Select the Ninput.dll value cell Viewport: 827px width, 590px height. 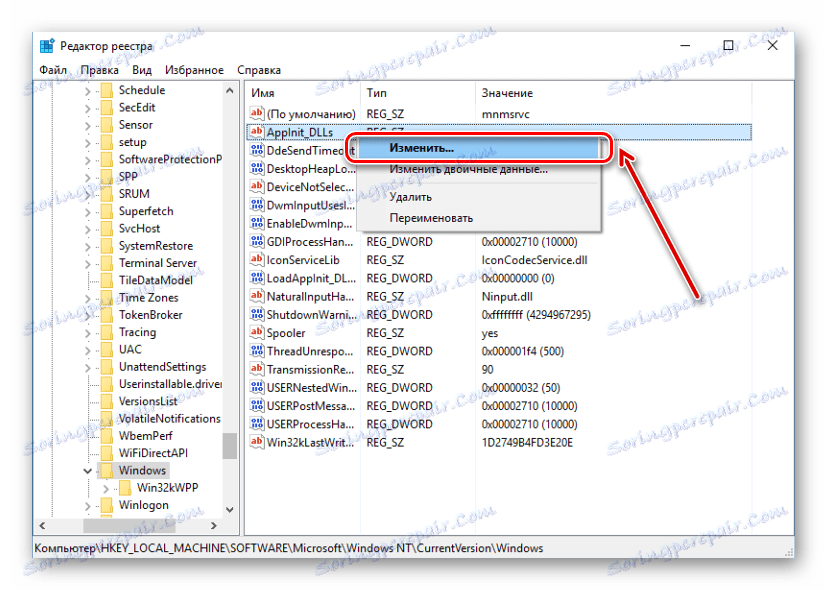click(507, 296)
